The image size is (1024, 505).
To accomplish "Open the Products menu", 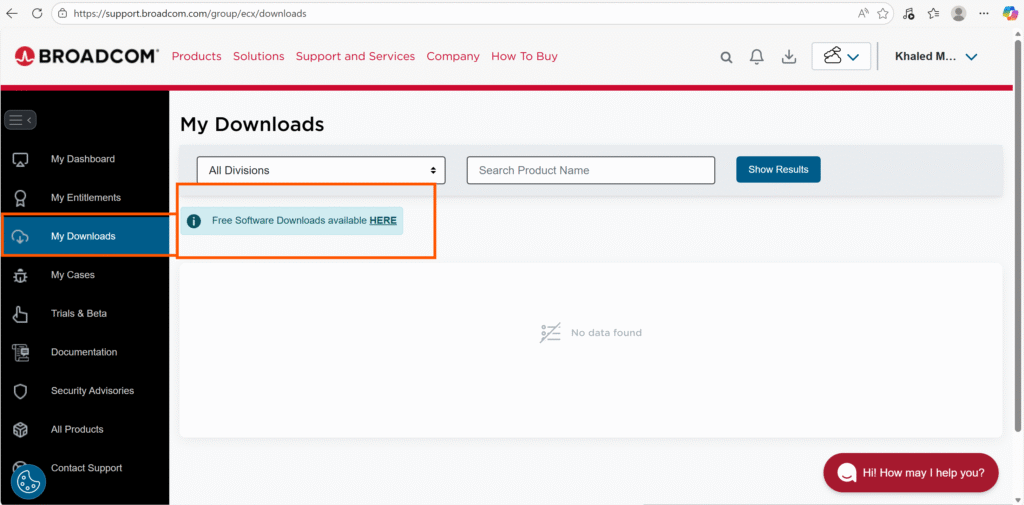I will coord(196,56).
